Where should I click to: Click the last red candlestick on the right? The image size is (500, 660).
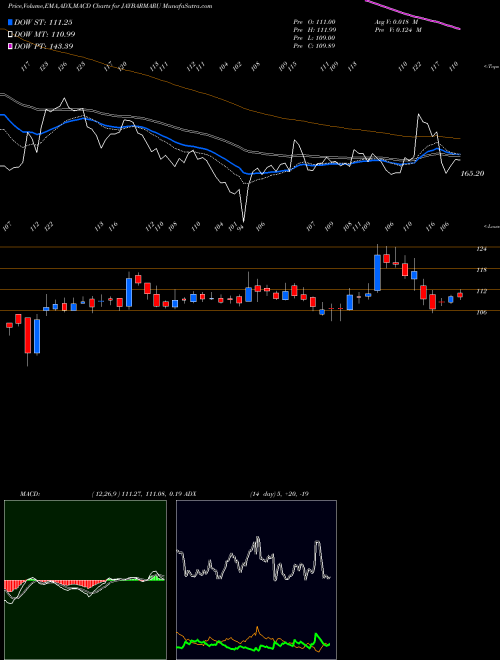click(460, 295)
